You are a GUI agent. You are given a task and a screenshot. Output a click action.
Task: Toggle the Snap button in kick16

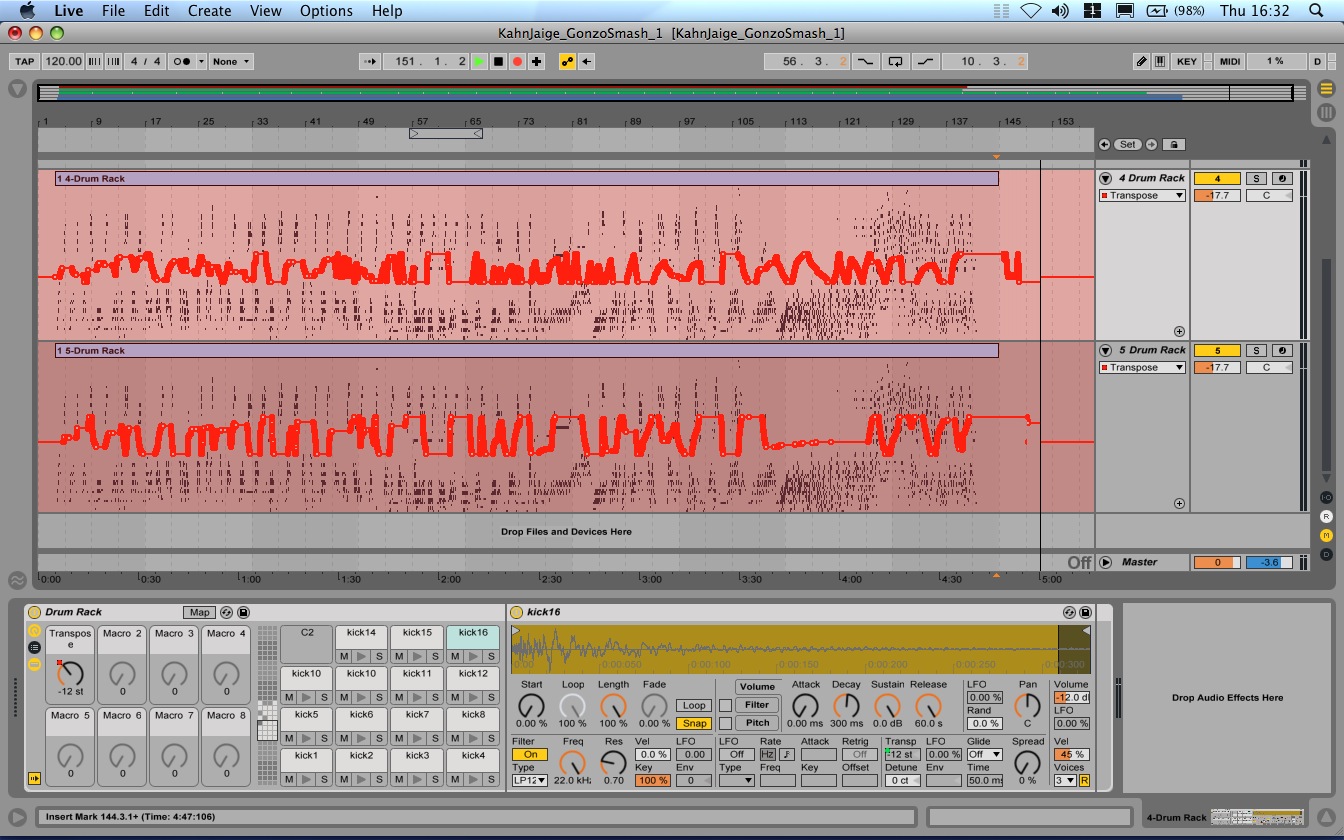(693, 723)
